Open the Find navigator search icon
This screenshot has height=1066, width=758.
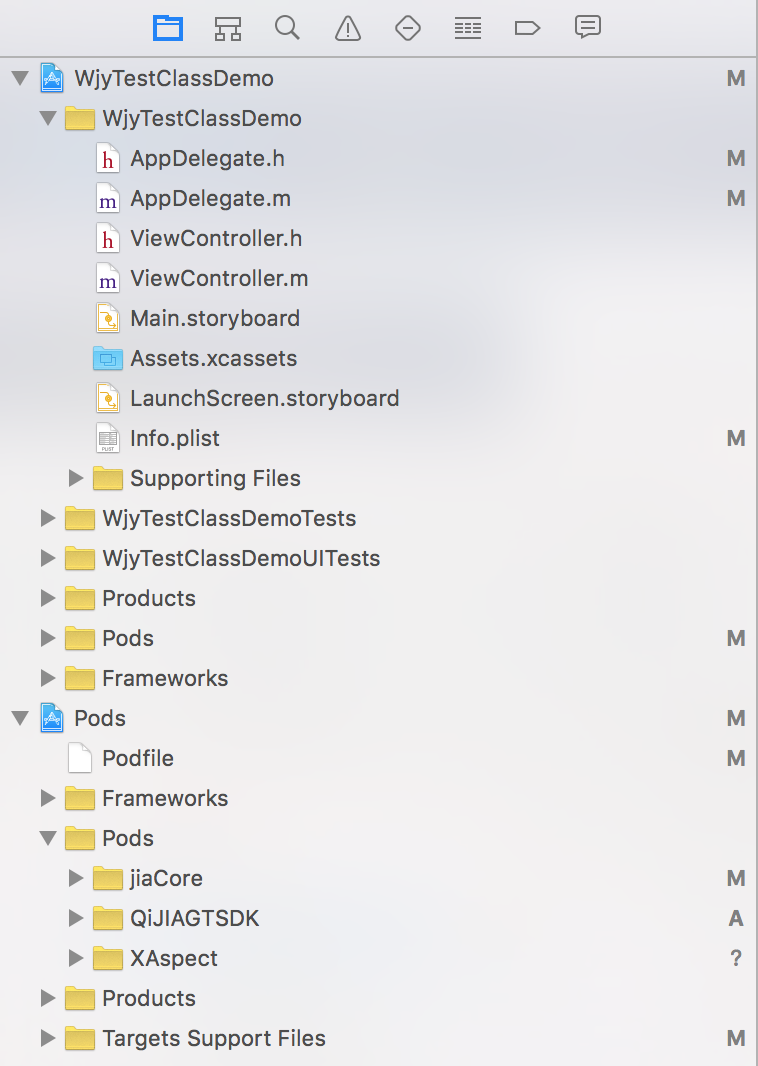click(287, 28)
